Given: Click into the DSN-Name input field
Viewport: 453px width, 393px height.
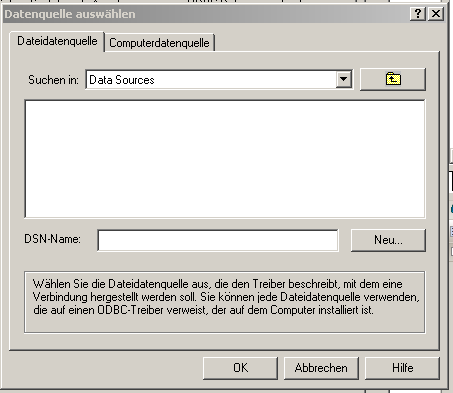Looking at the screenshot, I should pos(218,240).
